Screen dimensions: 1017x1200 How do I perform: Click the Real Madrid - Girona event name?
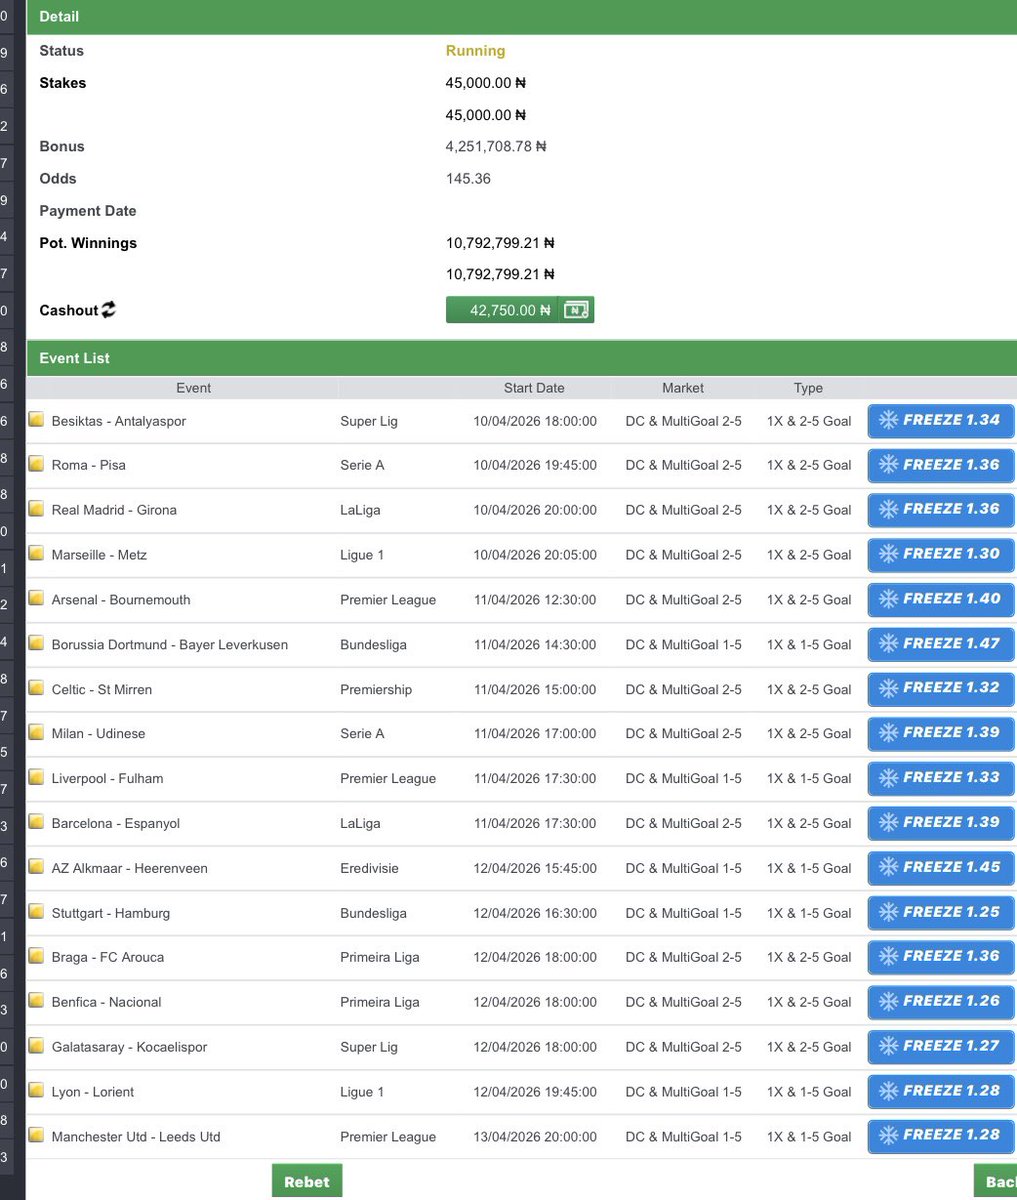[114, 510]
